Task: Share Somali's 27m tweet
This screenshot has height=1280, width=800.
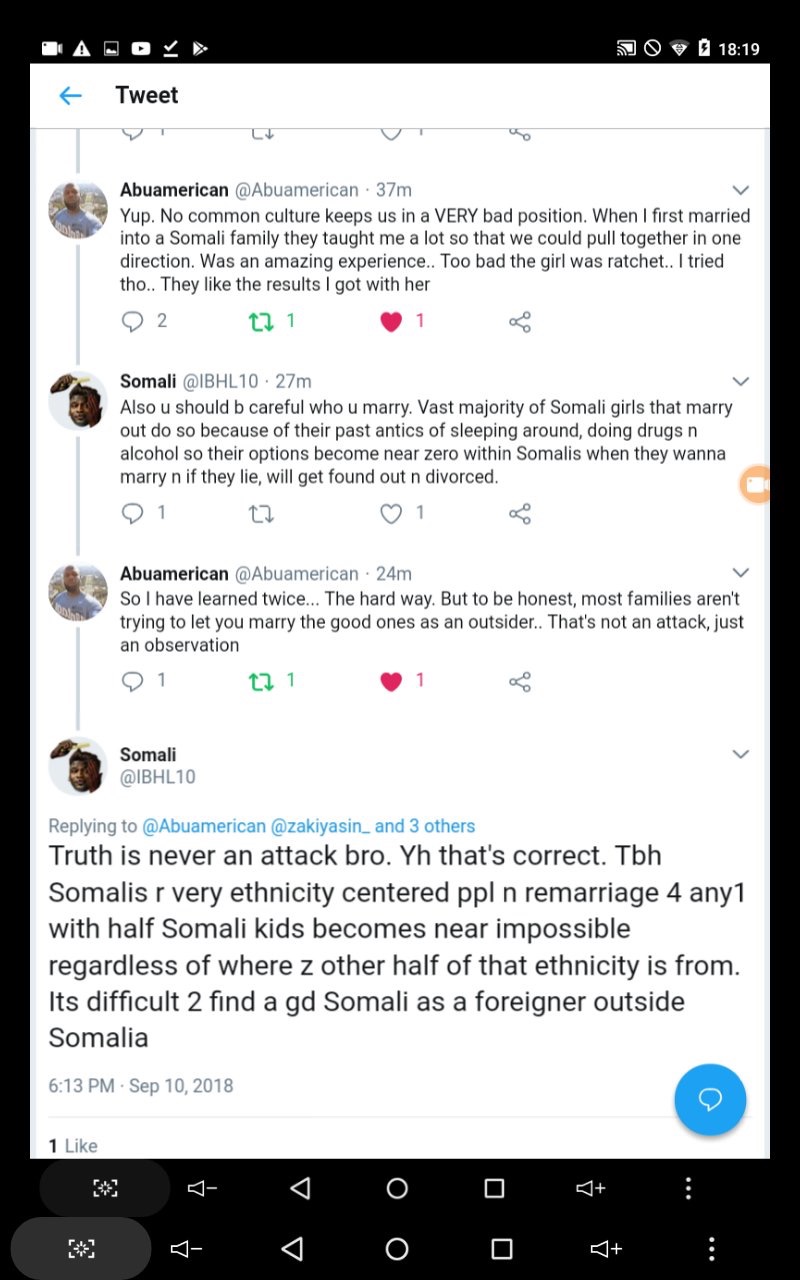Action: 520,513
